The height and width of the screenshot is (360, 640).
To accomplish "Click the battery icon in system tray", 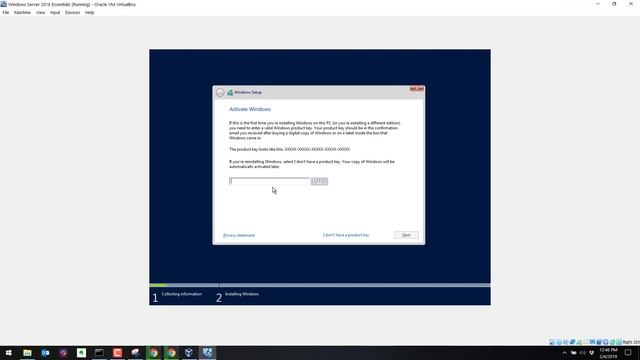I will (573, 353).
